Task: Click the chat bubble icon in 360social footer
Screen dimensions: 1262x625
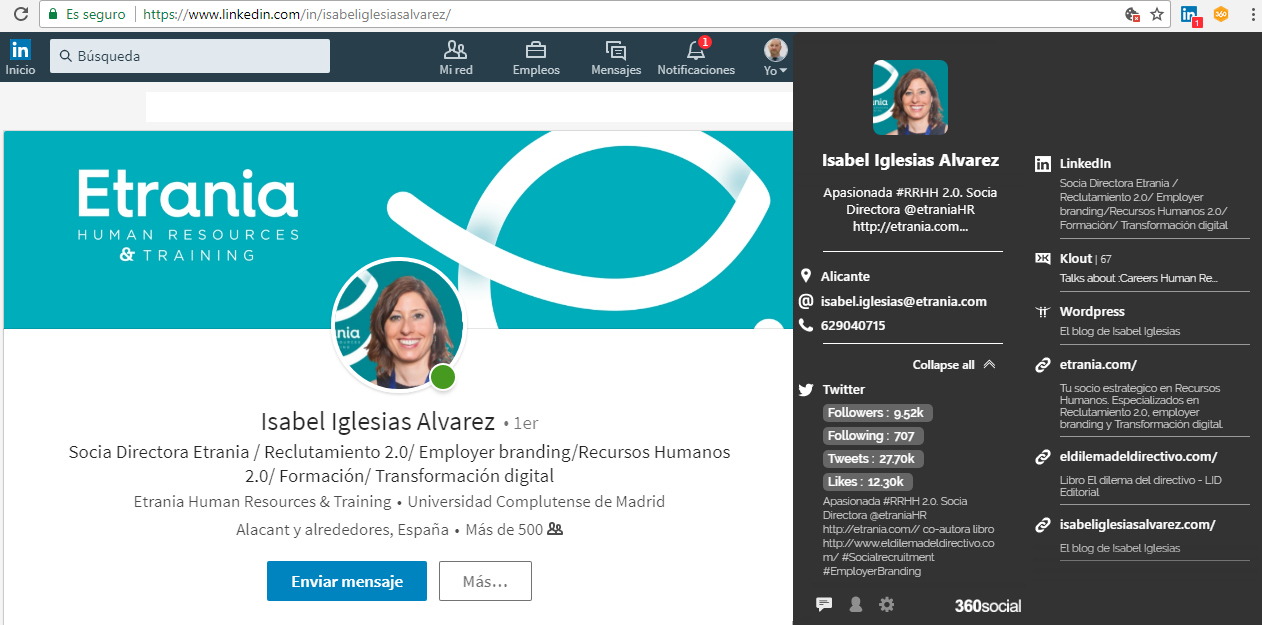Action: tap(824, 604)
